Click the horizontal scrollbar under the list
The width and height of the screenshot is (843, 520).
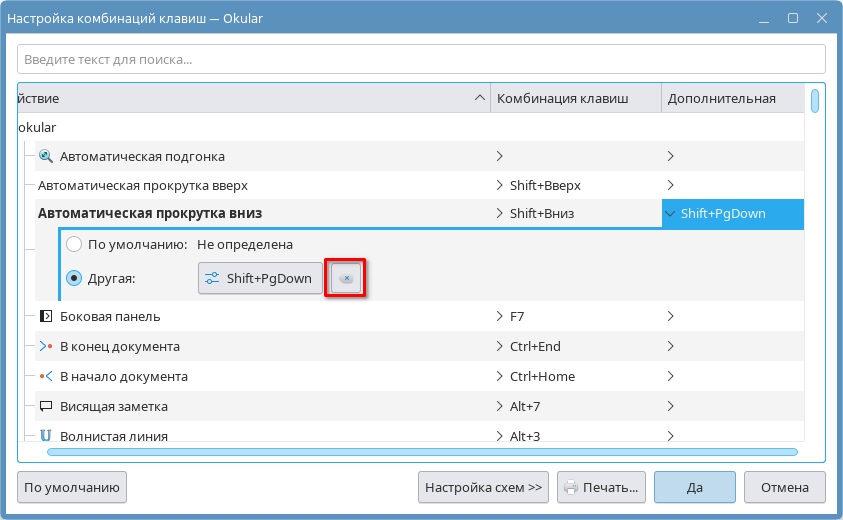420,452
